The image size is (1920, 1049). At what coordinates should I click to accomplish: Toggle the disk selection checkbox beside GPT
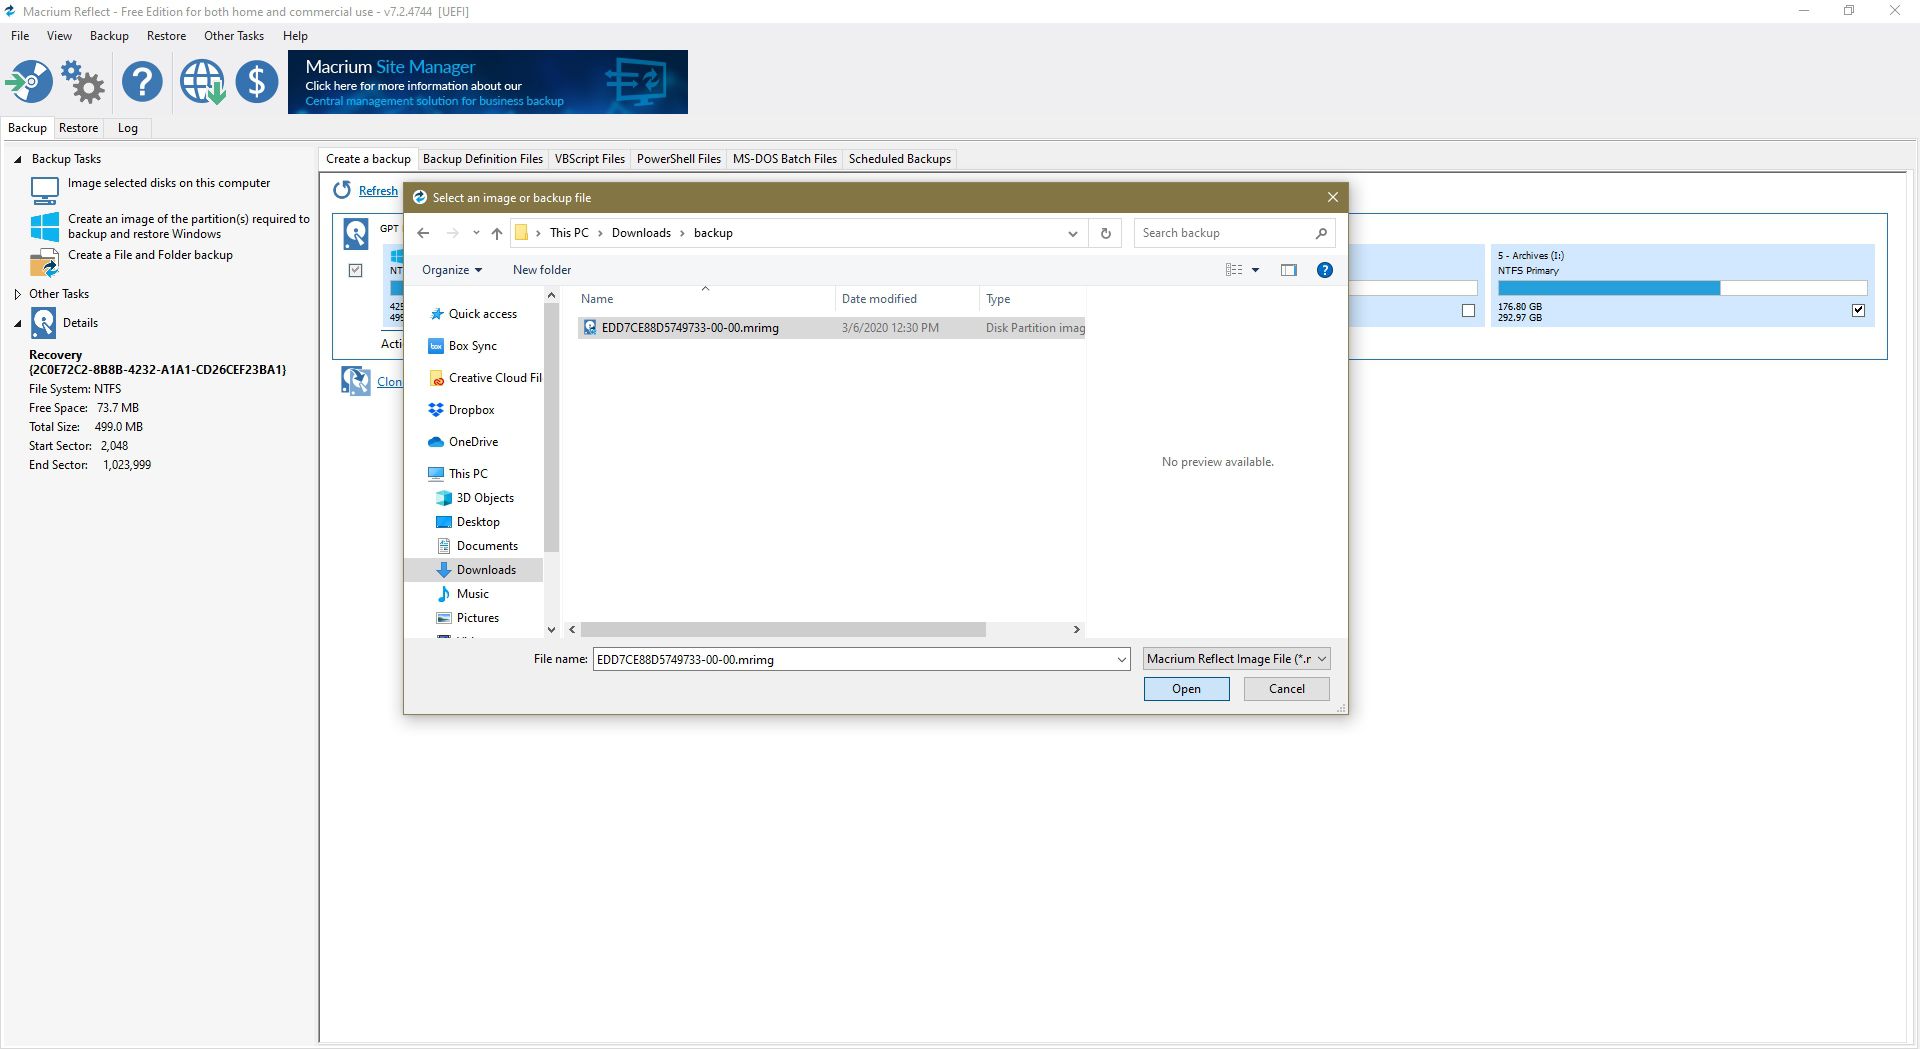(x=355, y=270)
